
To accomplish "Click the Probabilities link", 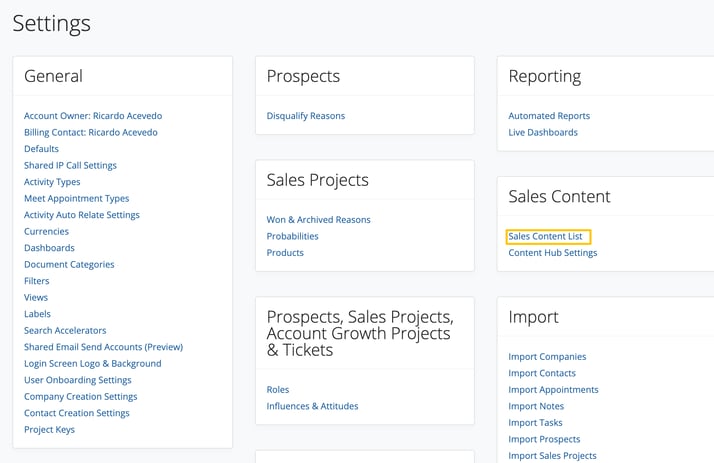I will click(x=292, y=236).
